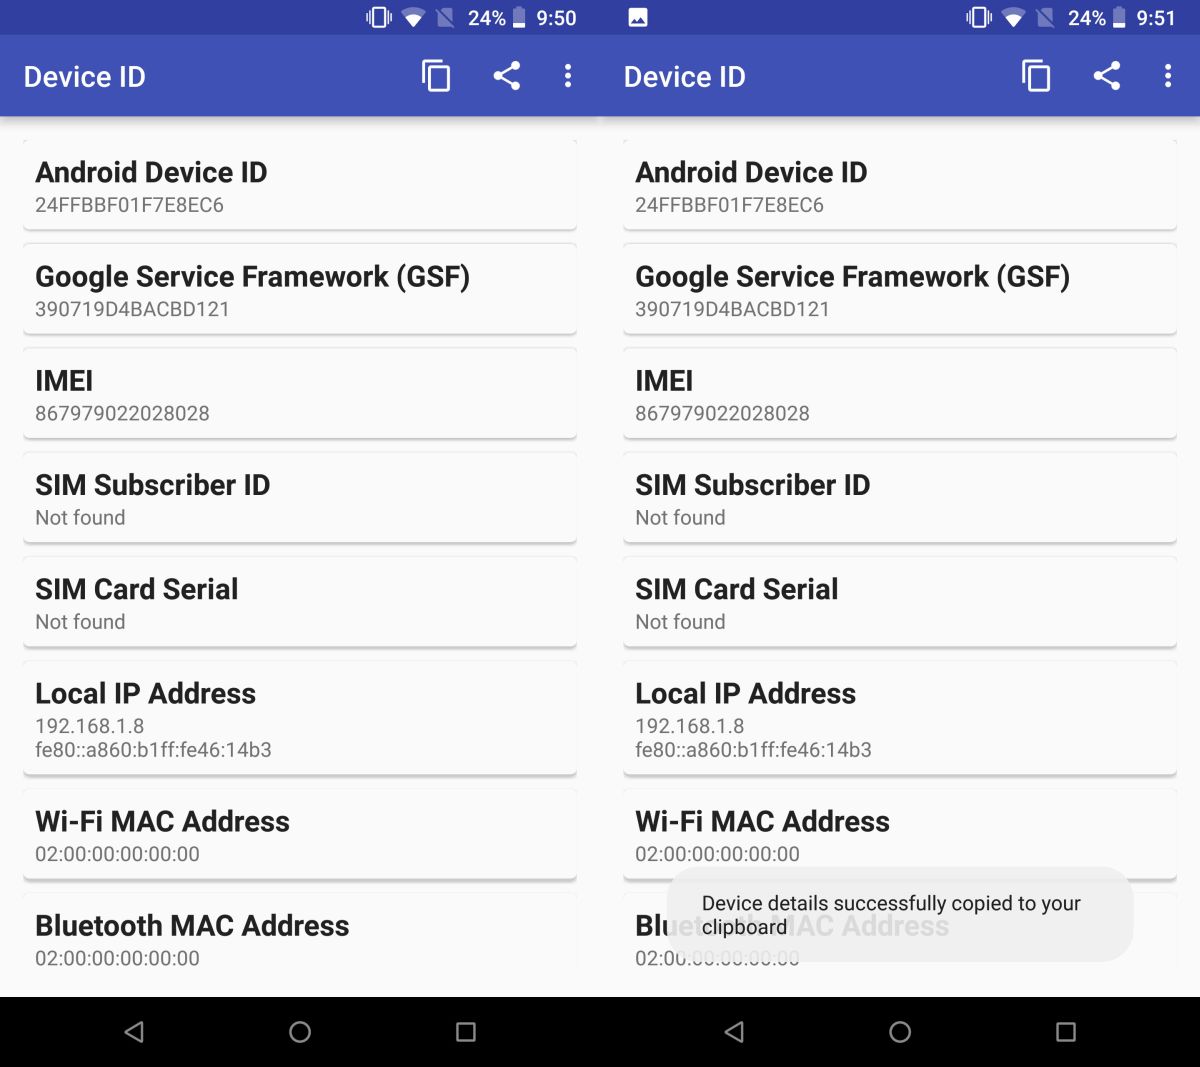The height and width of the screenshot is (1067, 1200).
Task: Expand the SIM card status area by tapping it
Action: point(300,600)
